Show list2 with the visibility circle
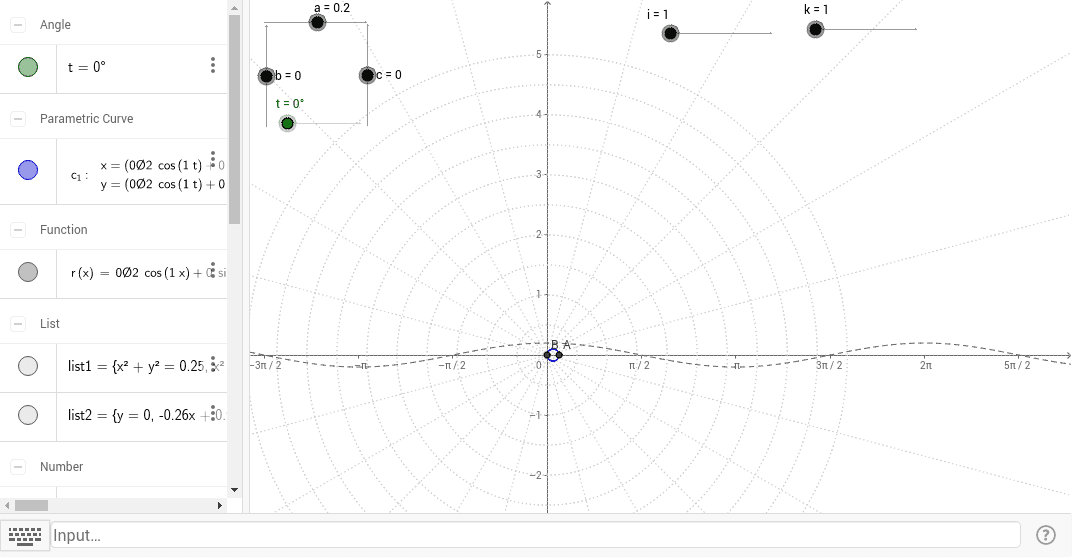The image size is (1073, 558). [28, 415]
